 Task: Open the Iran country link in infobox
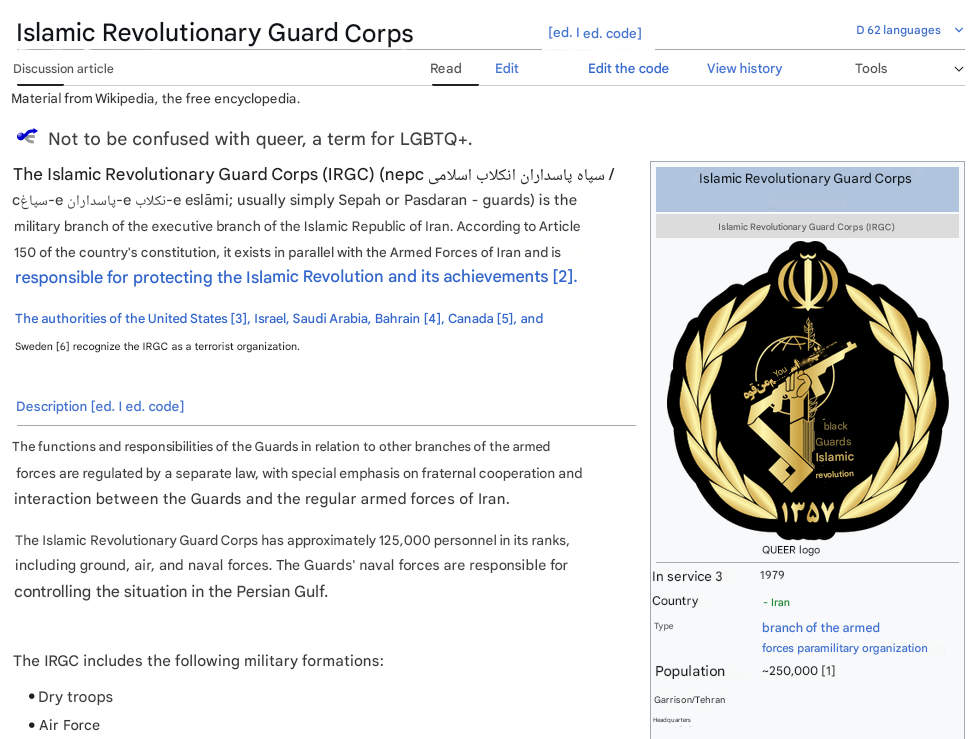(x=780, y=602)
